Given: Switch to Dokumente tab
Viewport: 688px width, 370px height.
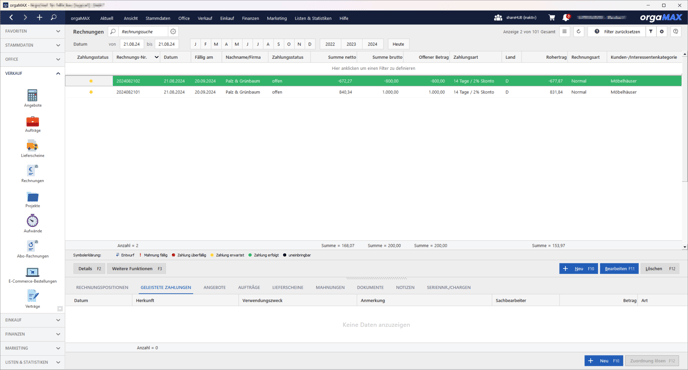Looking at the screenshot, I should (370, 287).
